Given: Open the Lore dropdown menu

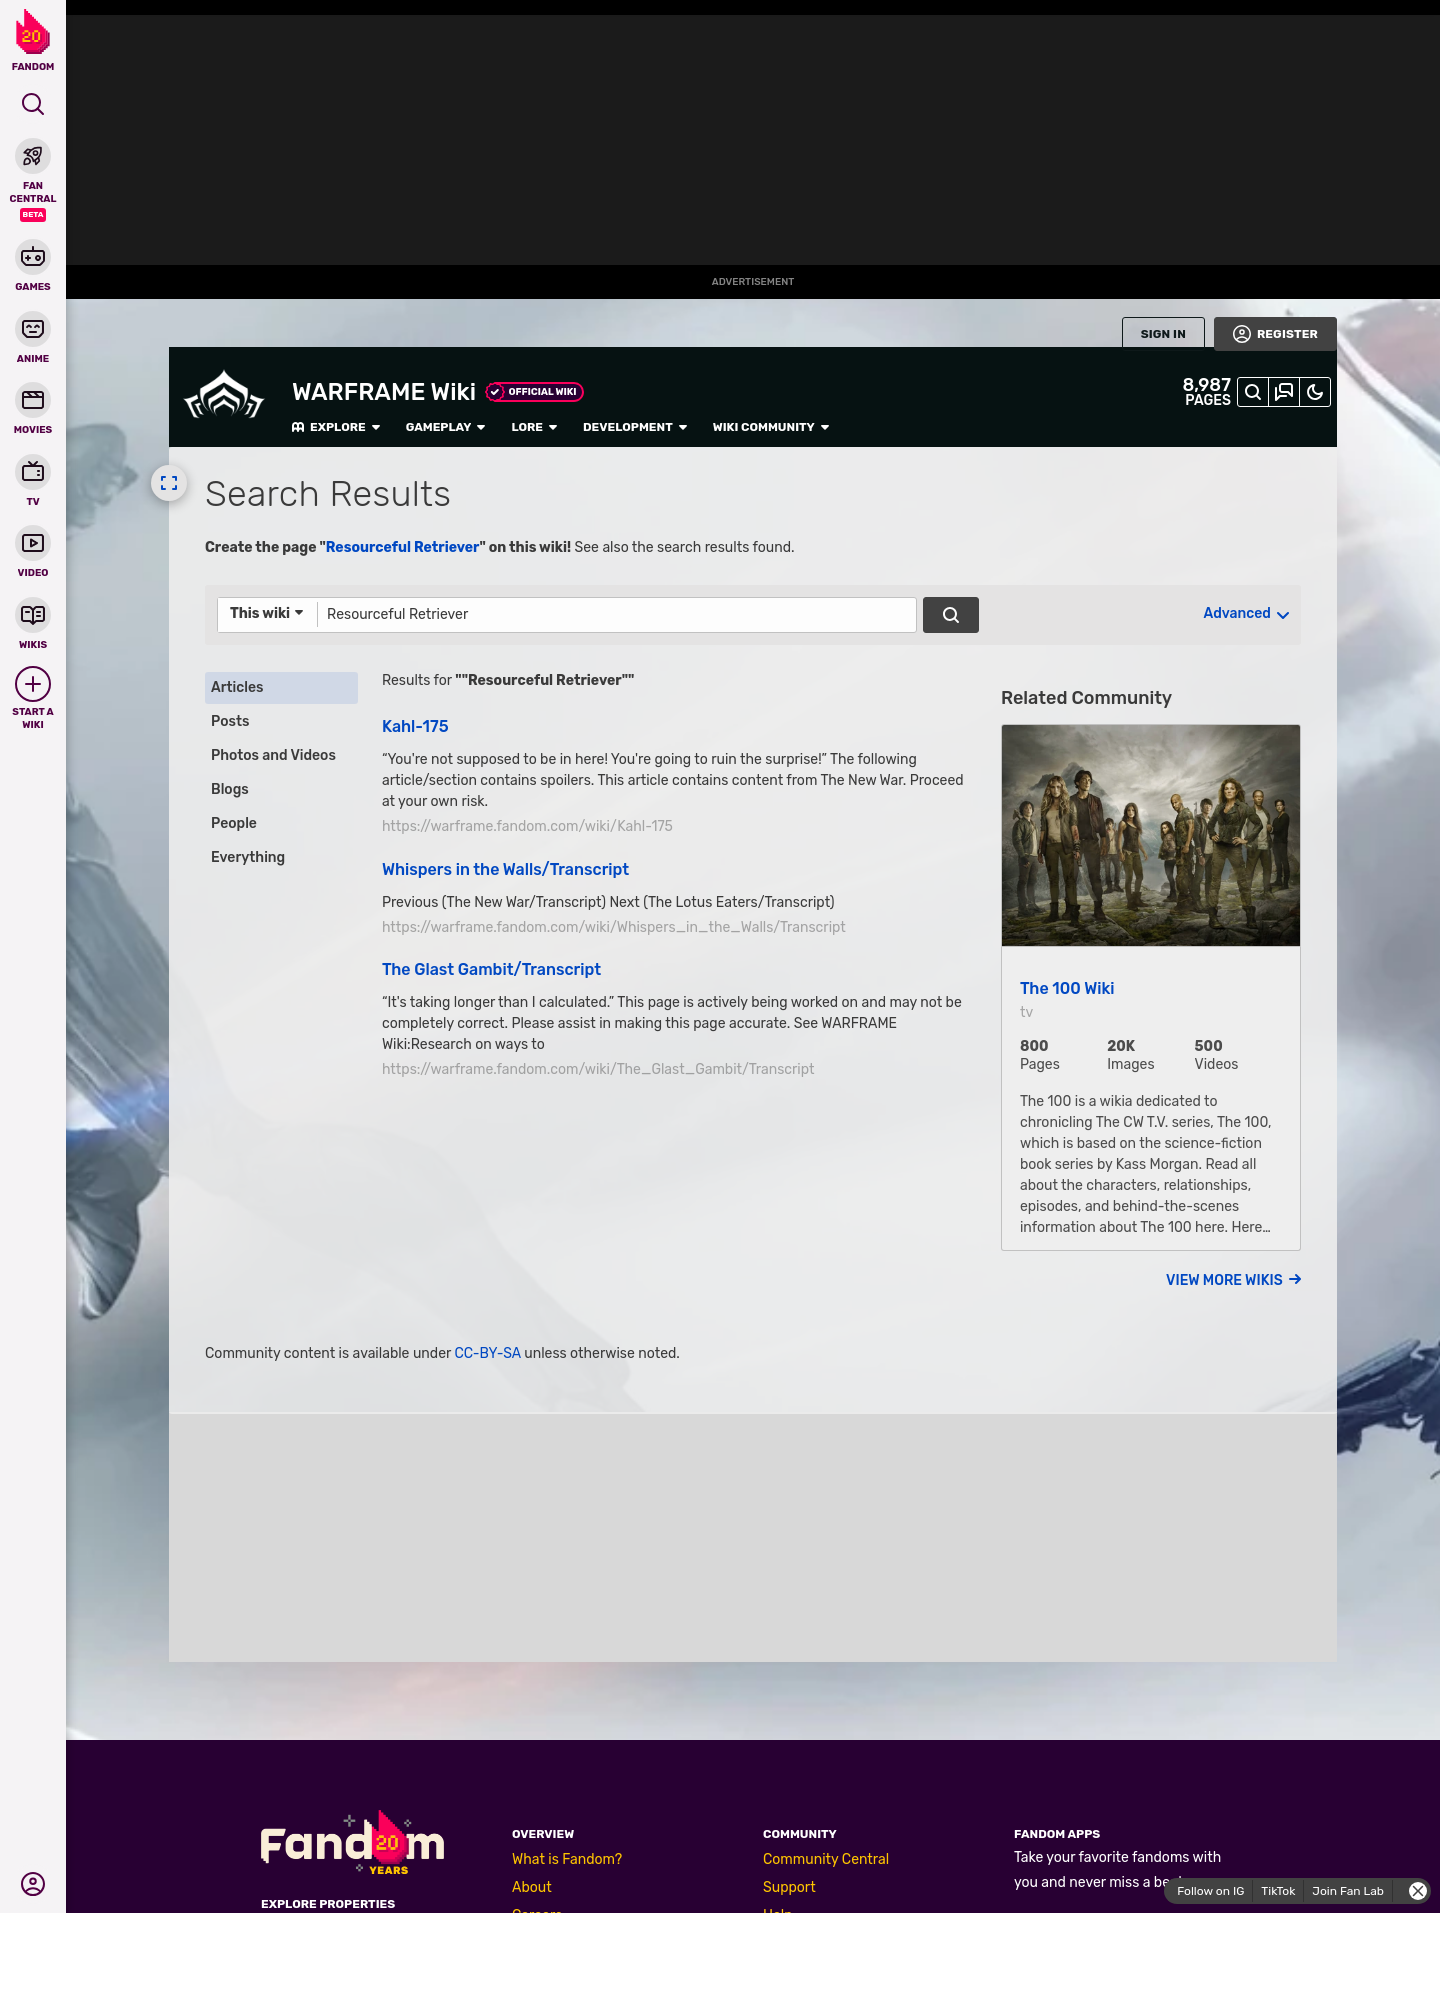Looking at the screenshot, I should [x=534, y=427].
